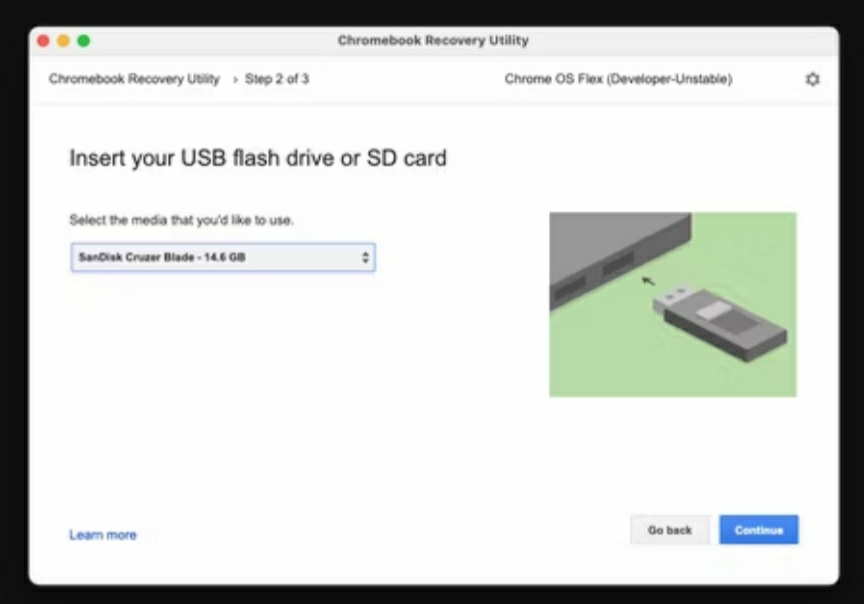Open the Learn more link
Viewport: 864px width, 604px height.
tap(102, 535)
